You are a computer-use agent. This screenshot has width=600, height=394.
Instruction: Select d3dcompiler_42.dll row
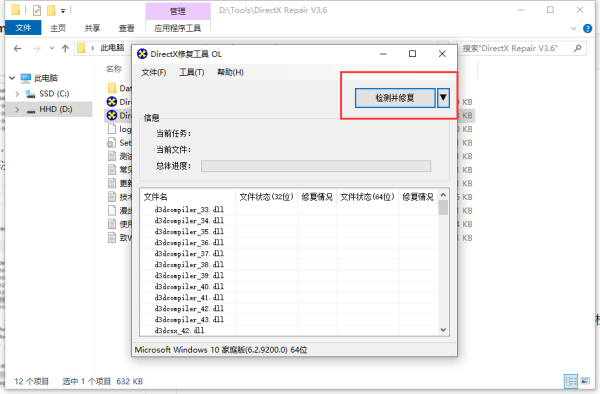click(x=289, y=309)
